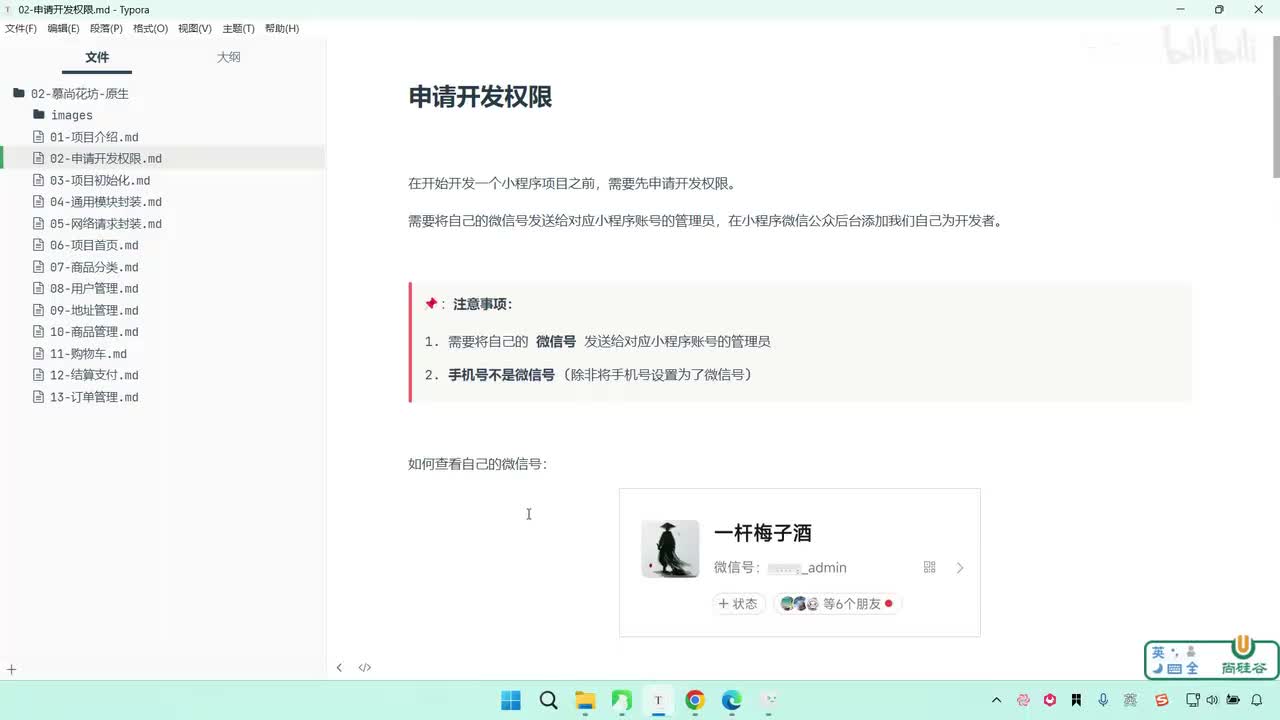This screenshot has width=1280, height=720.
Task: Click the bold text 手机号不是微信号
Action: pos(501,375)
